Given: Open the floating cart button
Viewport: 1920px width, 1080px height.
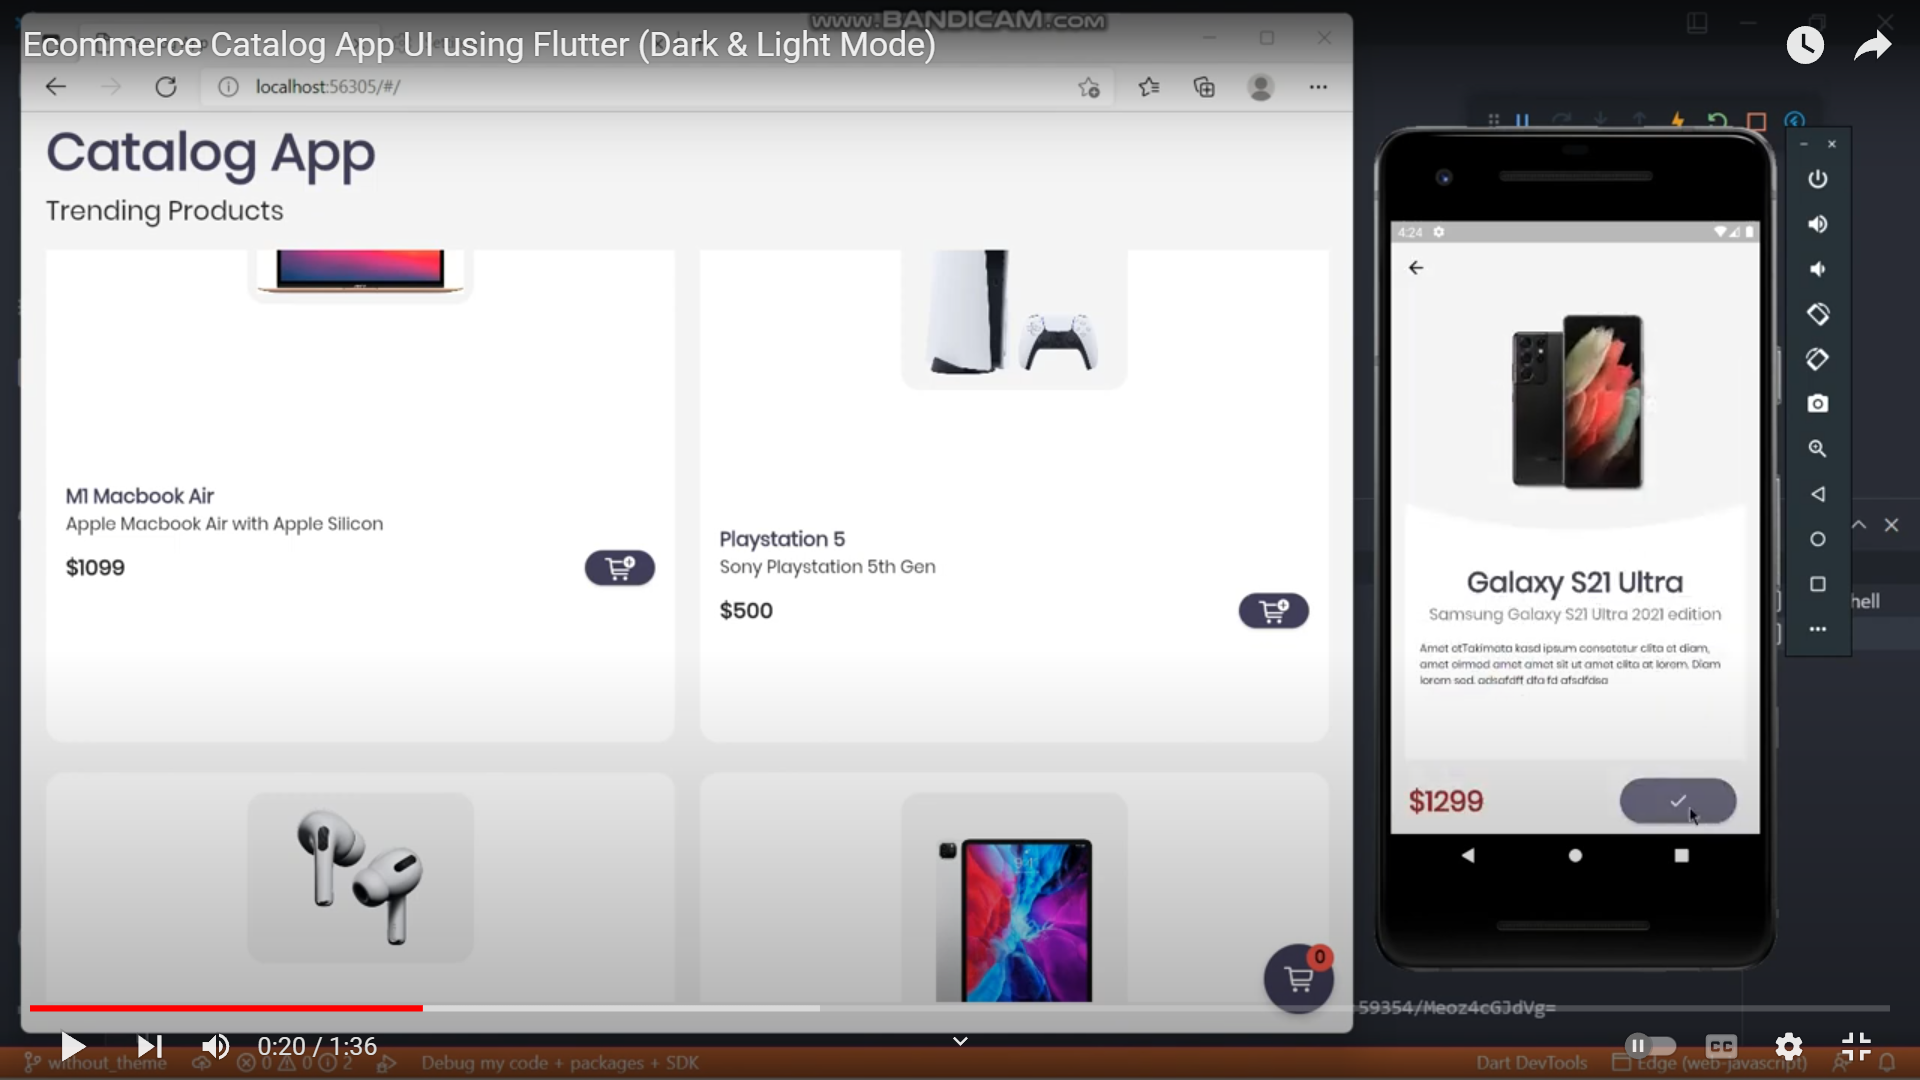Looking at the screenshot, I should pyautogui.click(x=1298, y=979).
